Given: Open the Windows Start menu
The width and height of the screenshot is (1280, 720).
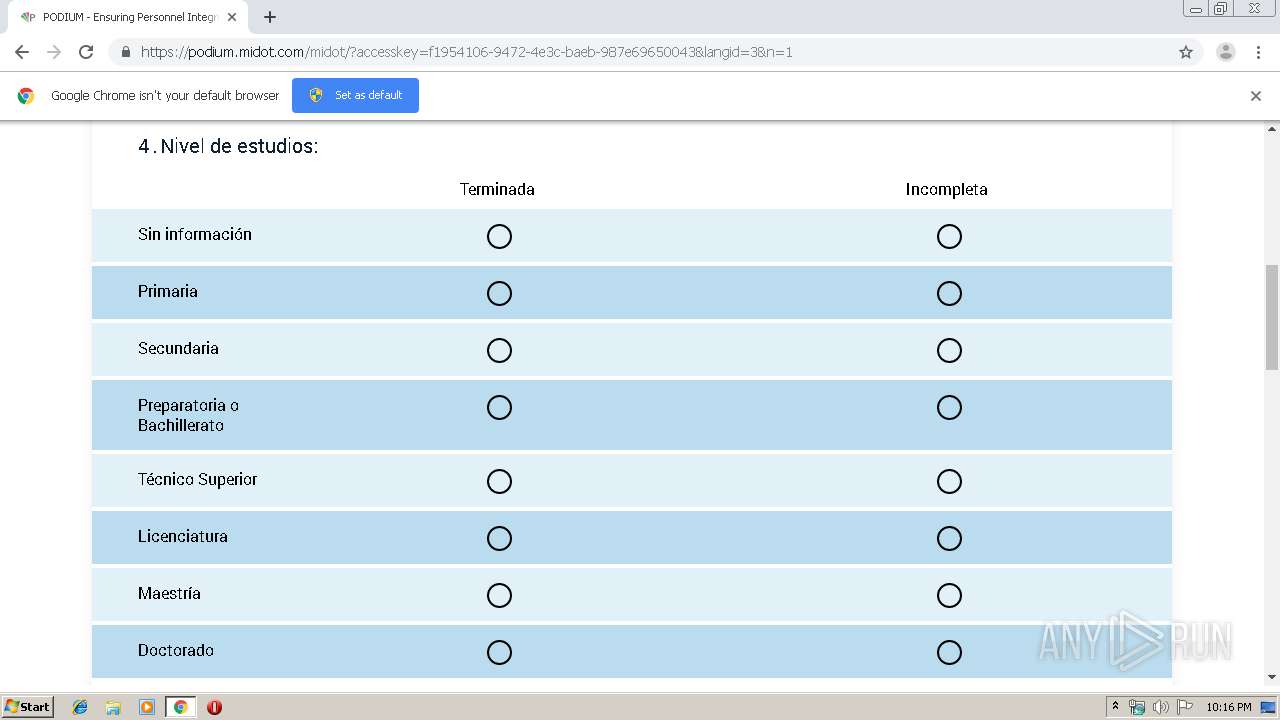Looking at the screenshot, I should [x=28, y=707].
